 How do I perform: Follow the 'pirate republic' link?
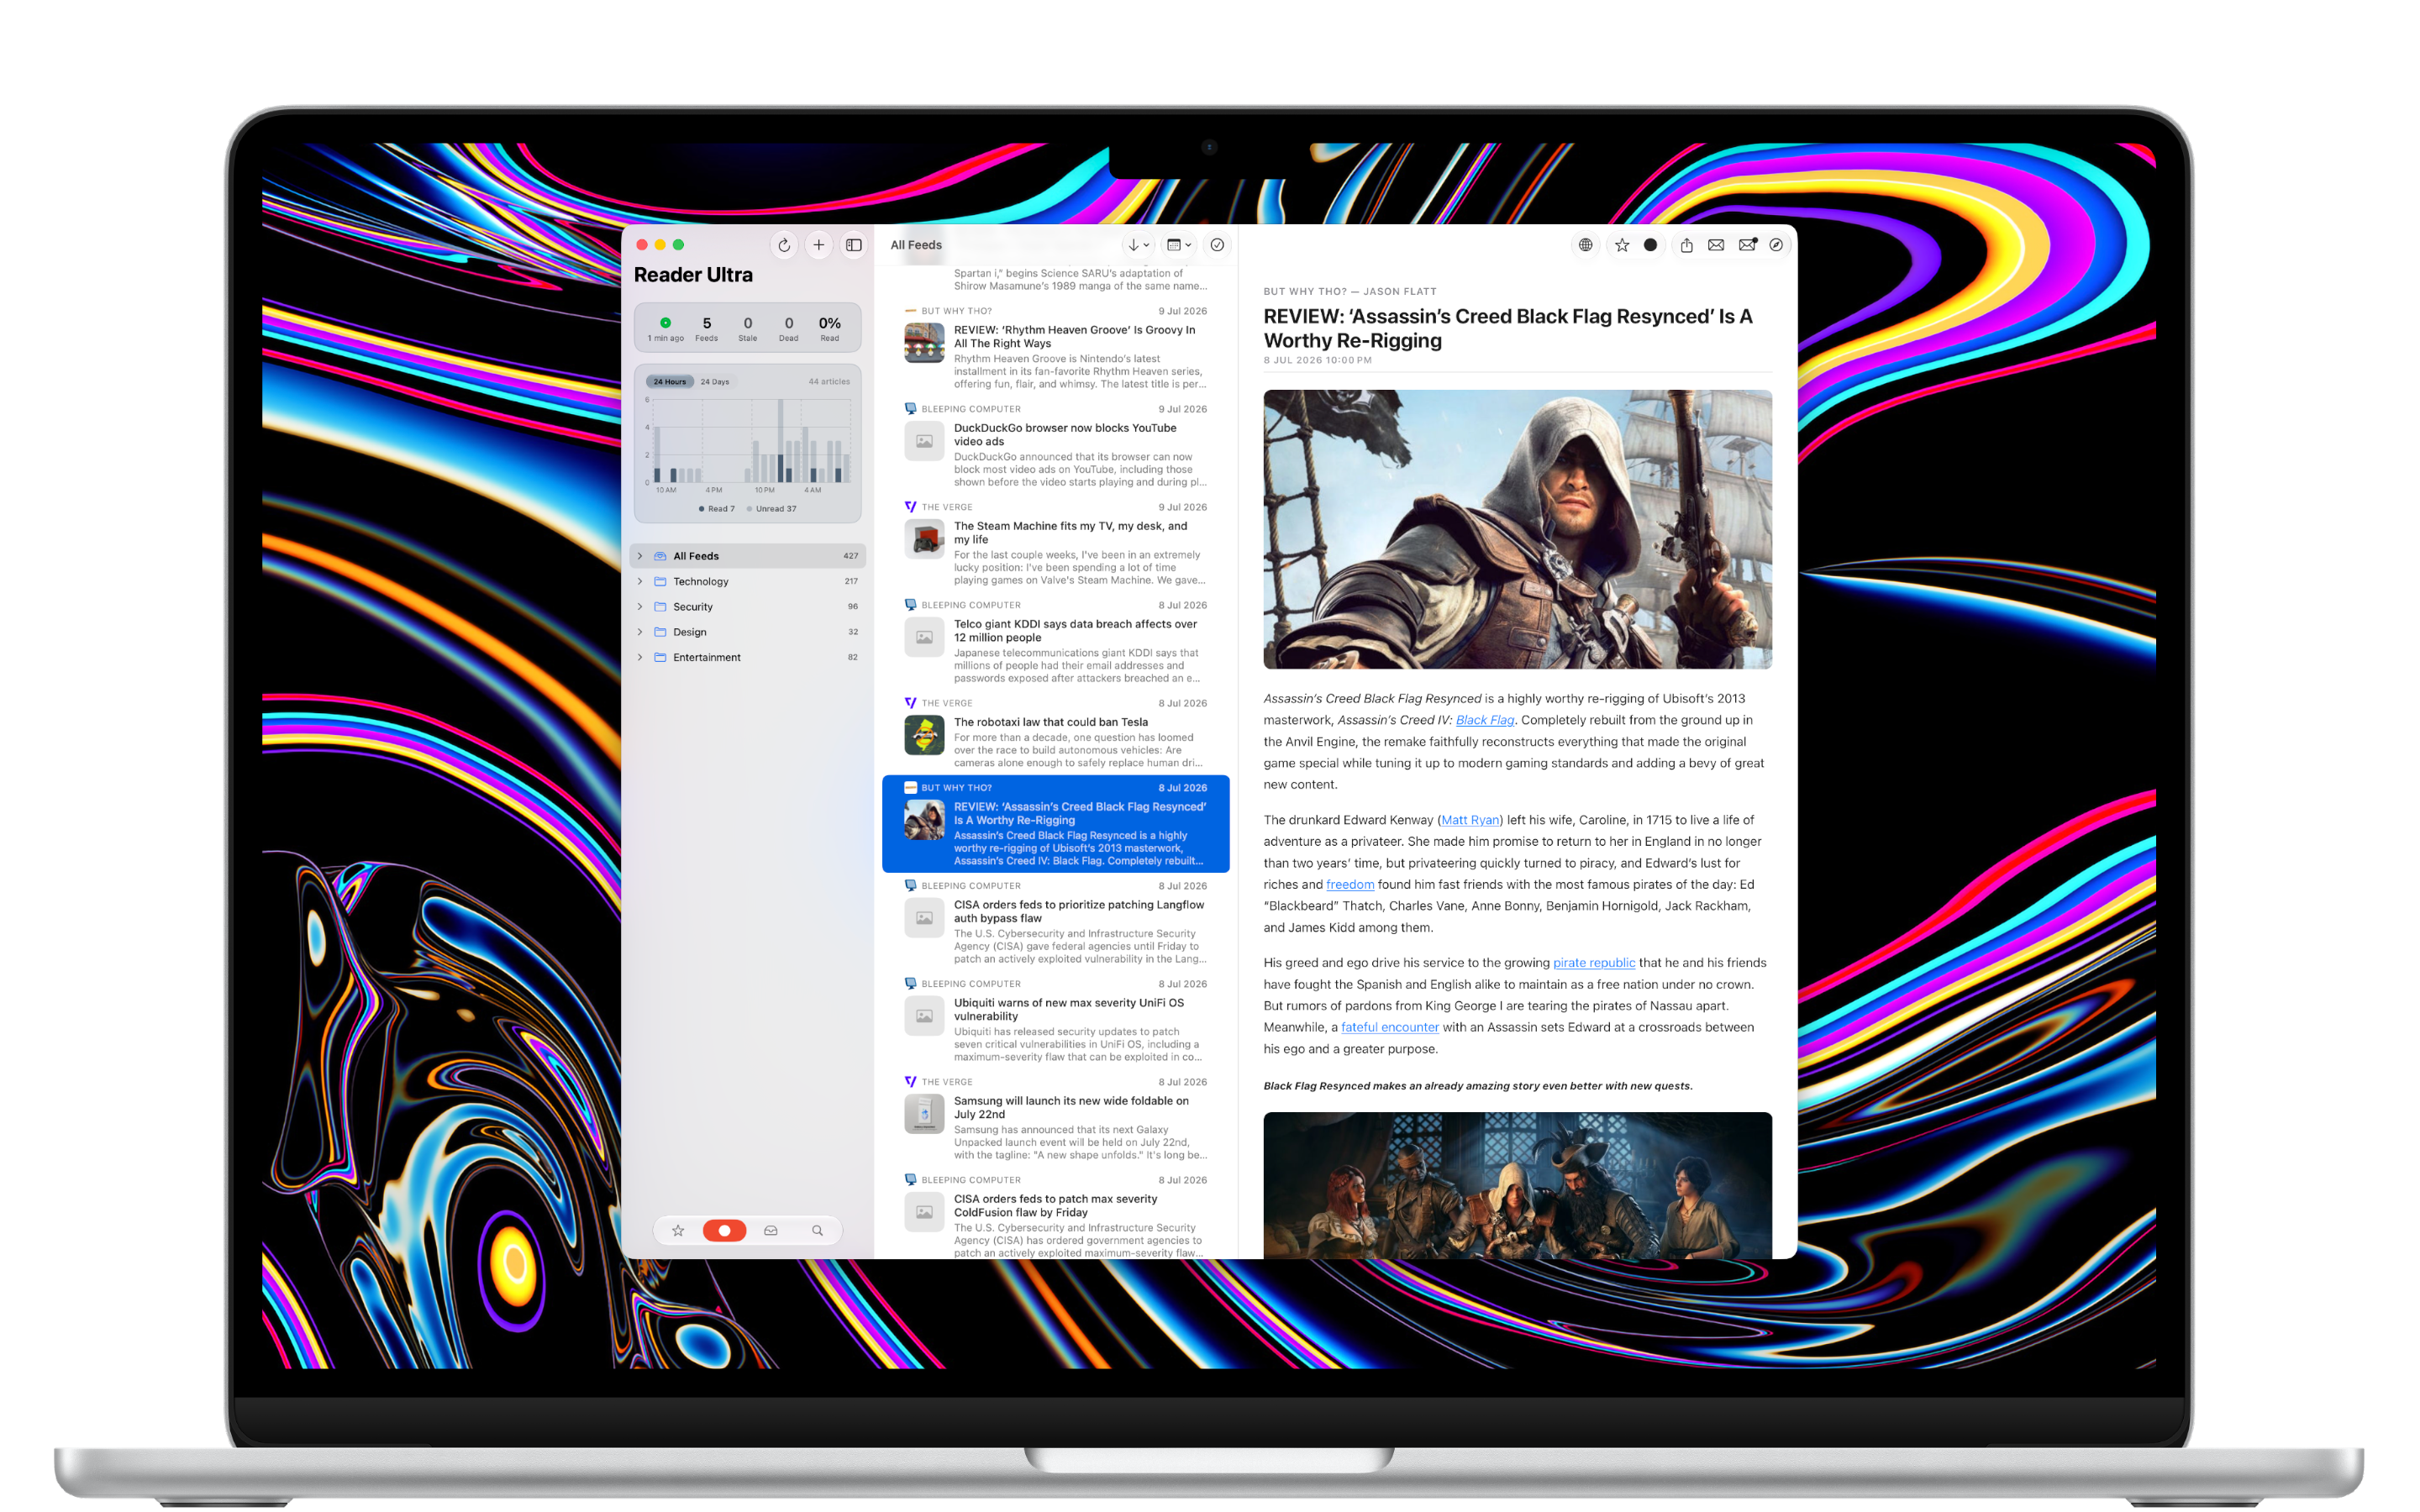click(1594, 963)
